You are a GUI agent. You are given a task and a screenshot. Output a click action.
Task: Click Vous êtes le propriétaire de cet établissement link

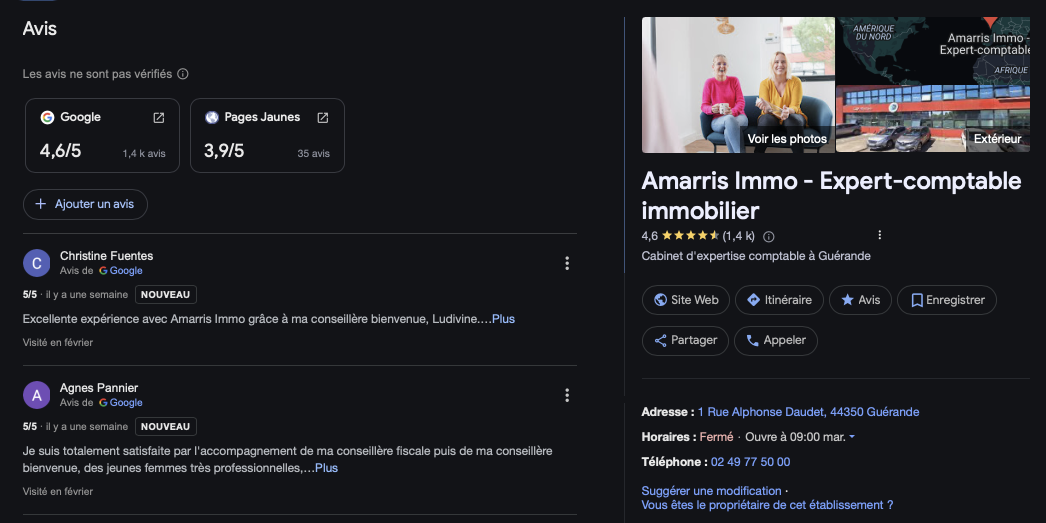click(x=767, y=506)
